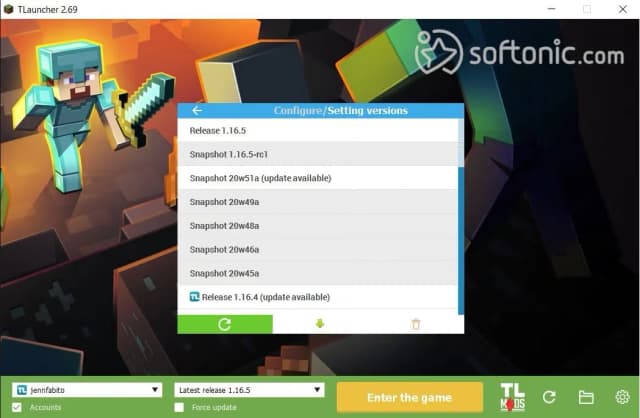This screenshot has width=640, height=418.
Task: Select Snapshot 20w51a (update available)
Action: (318, 178)
